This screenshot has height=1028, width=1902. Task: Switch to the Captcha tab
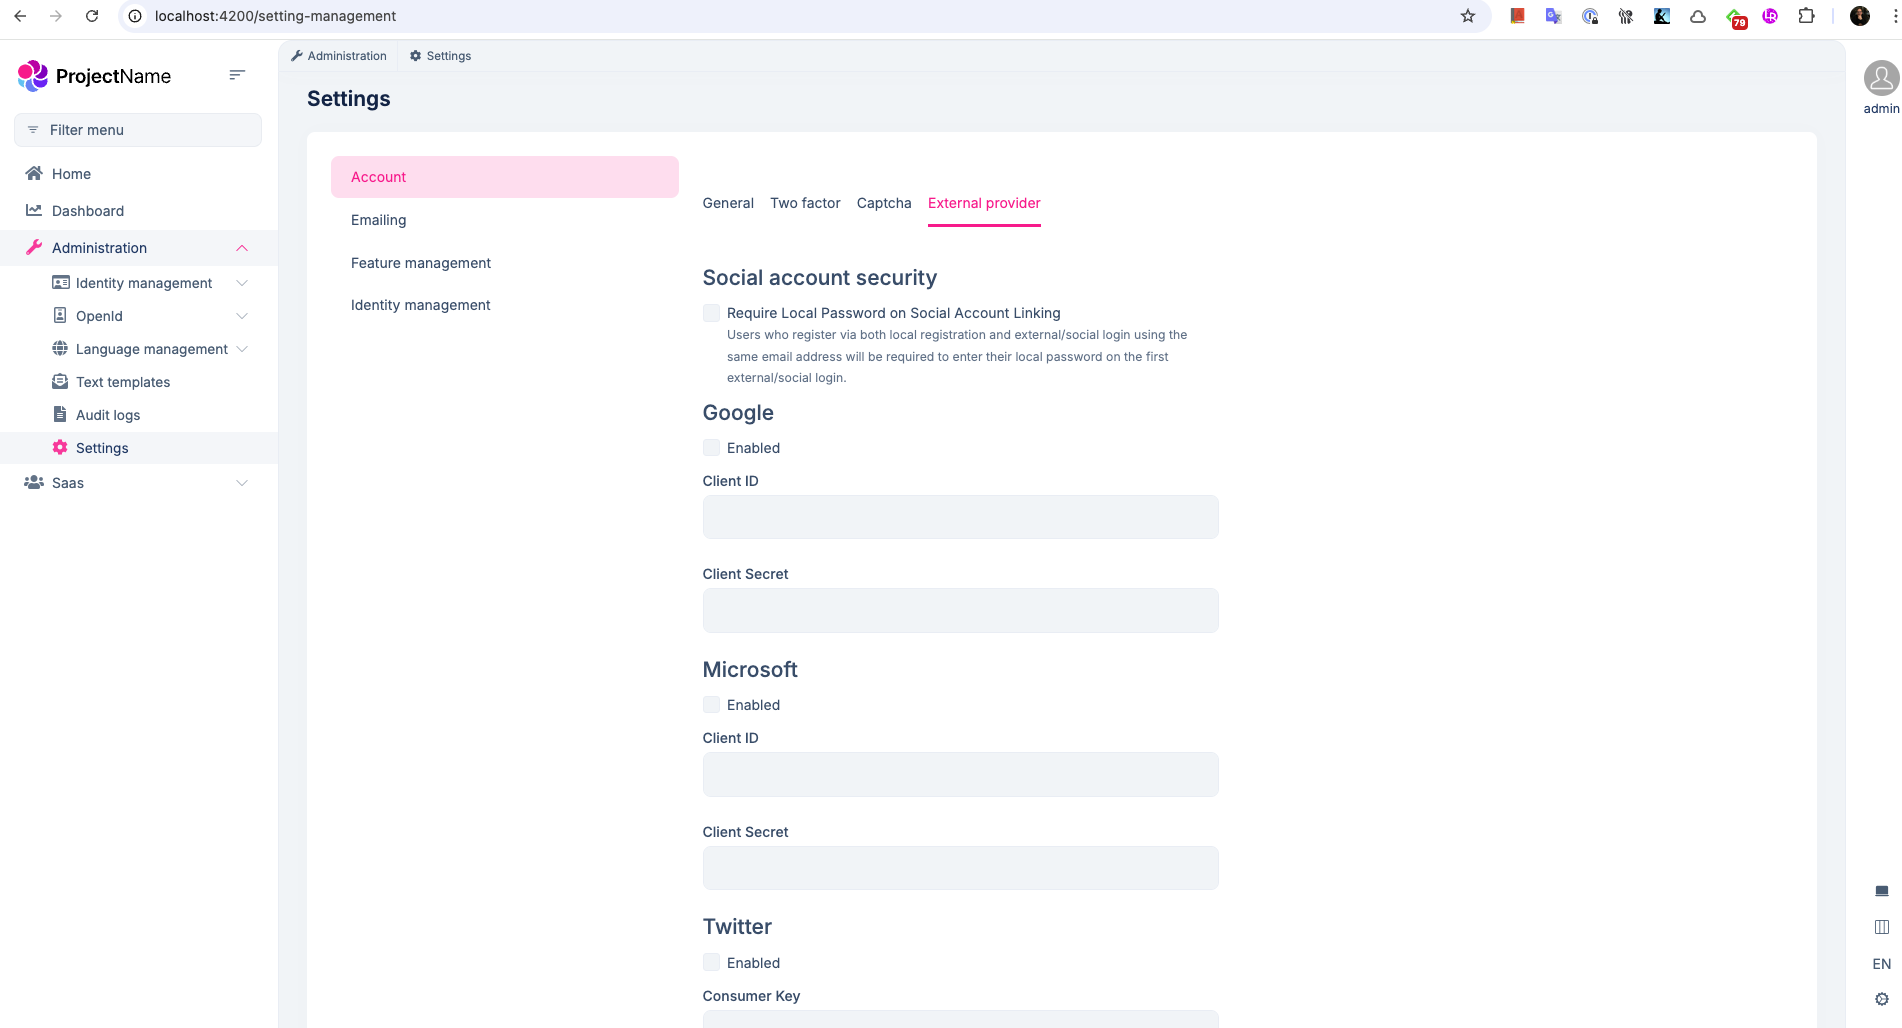click(884, 203)
